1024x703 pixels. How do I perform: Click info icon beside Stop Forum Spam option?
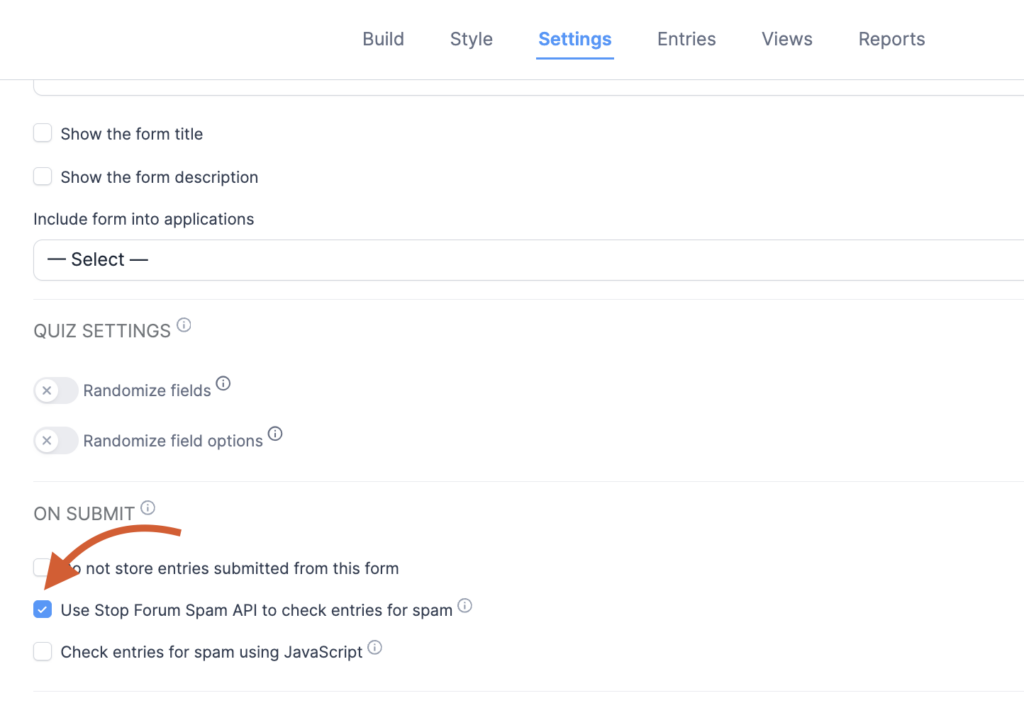click(465, 606)
